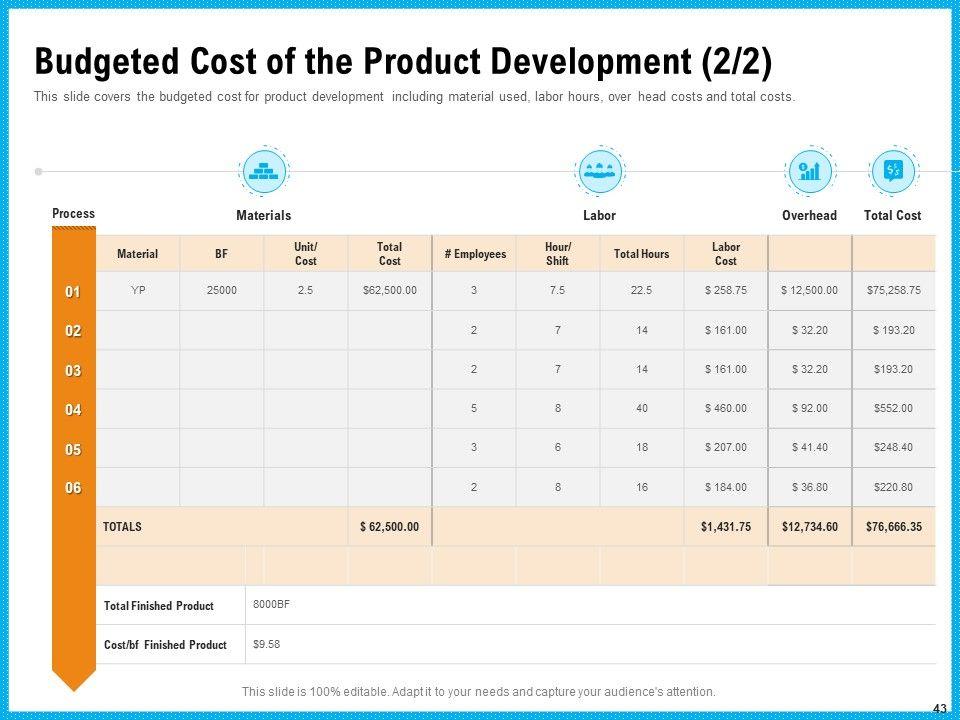The width and height of the screenshot is (960, 720).
Task: Click the YP material cell
Action: (x=138, y=291)
